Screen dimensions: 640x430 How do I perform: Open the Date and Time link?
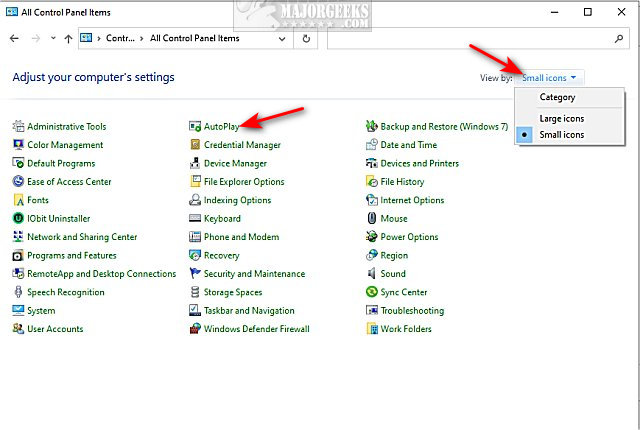409,145
